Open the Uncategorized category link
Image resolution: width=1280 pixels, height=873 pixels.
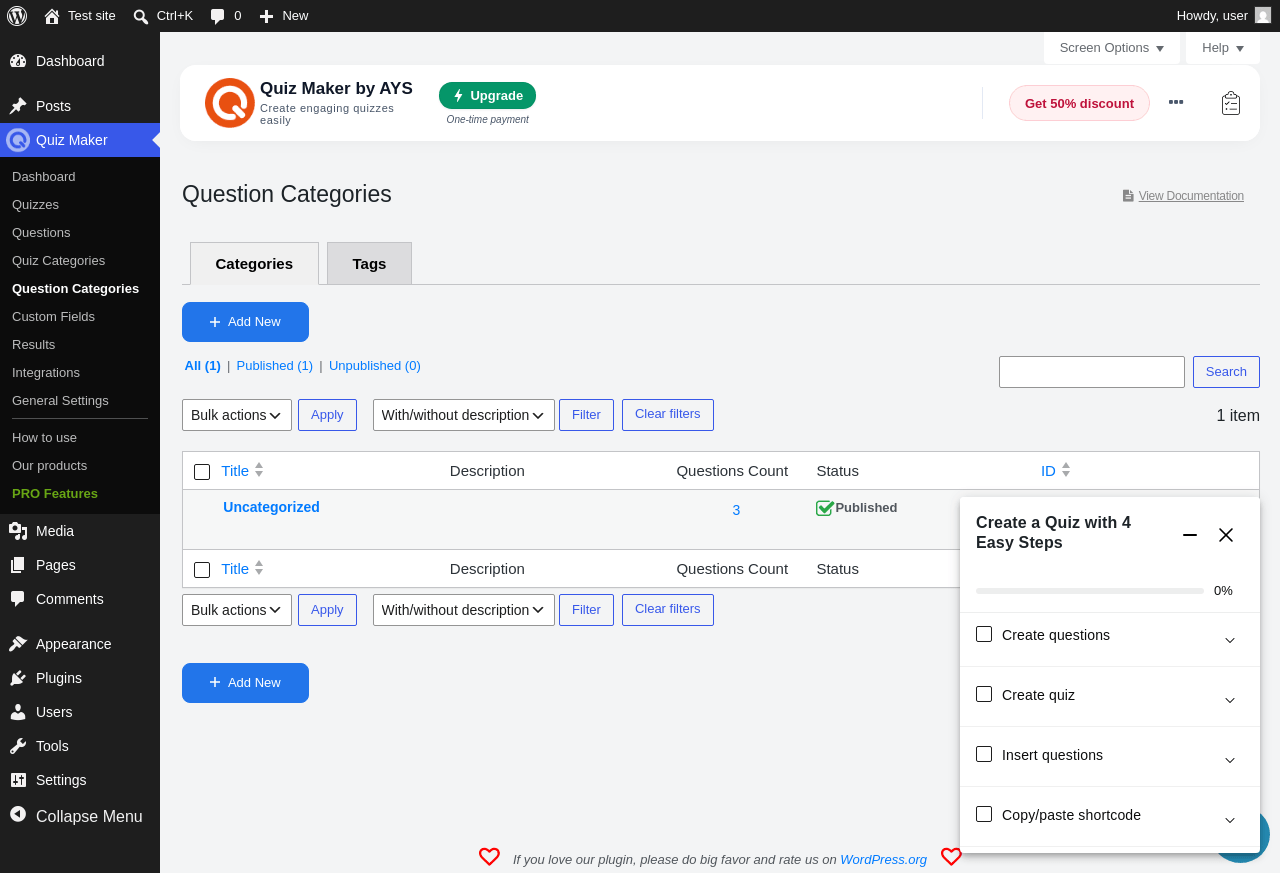271,507
